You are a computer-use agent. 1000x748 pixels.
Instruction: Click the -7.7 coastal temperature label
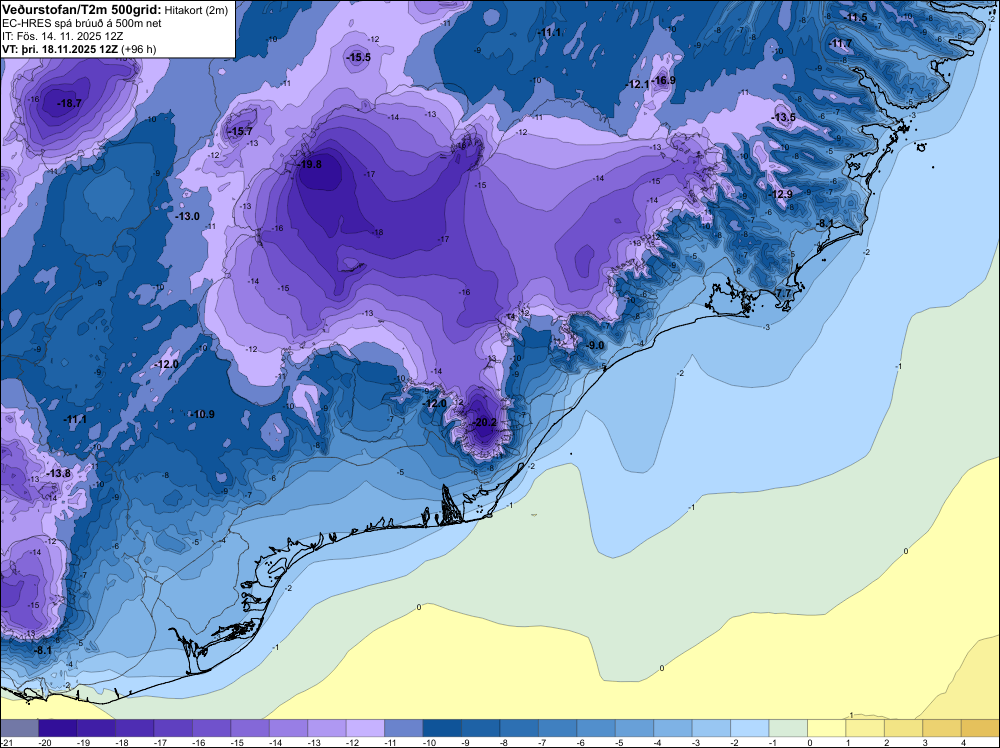tap(783, 293)
